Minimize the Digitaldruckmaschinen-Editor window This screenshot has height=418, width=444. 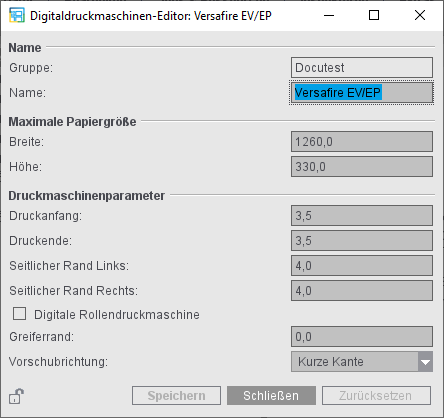[x=329, y=15]
